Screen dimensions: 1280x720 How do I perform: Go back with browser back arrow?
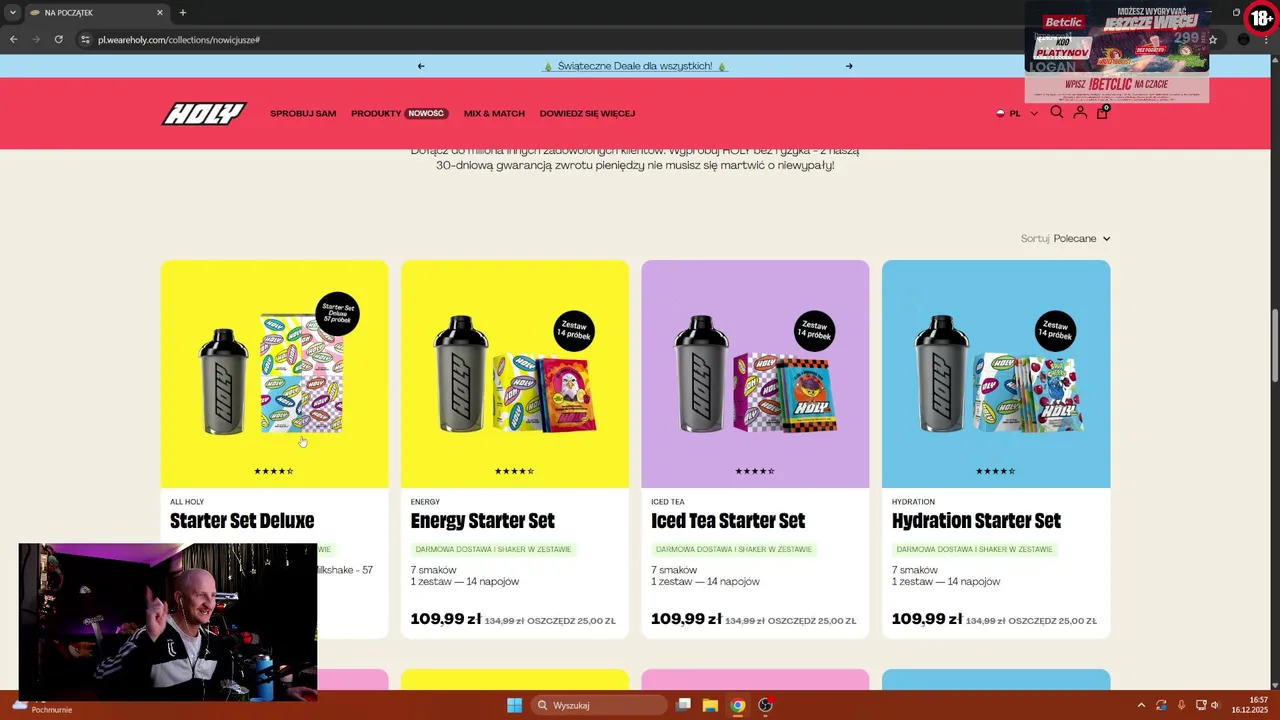[x=13, y=39]
